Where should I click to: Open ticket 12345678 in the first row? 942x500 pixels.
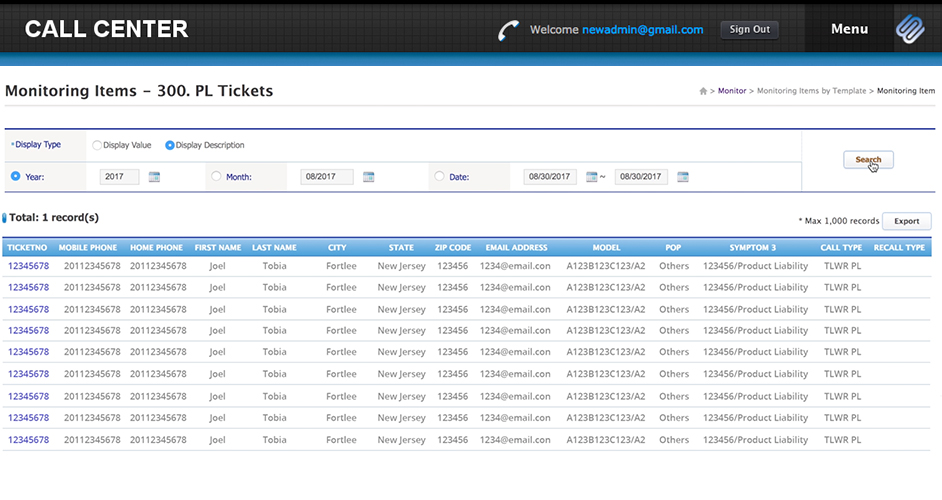[x=28, y=266]
